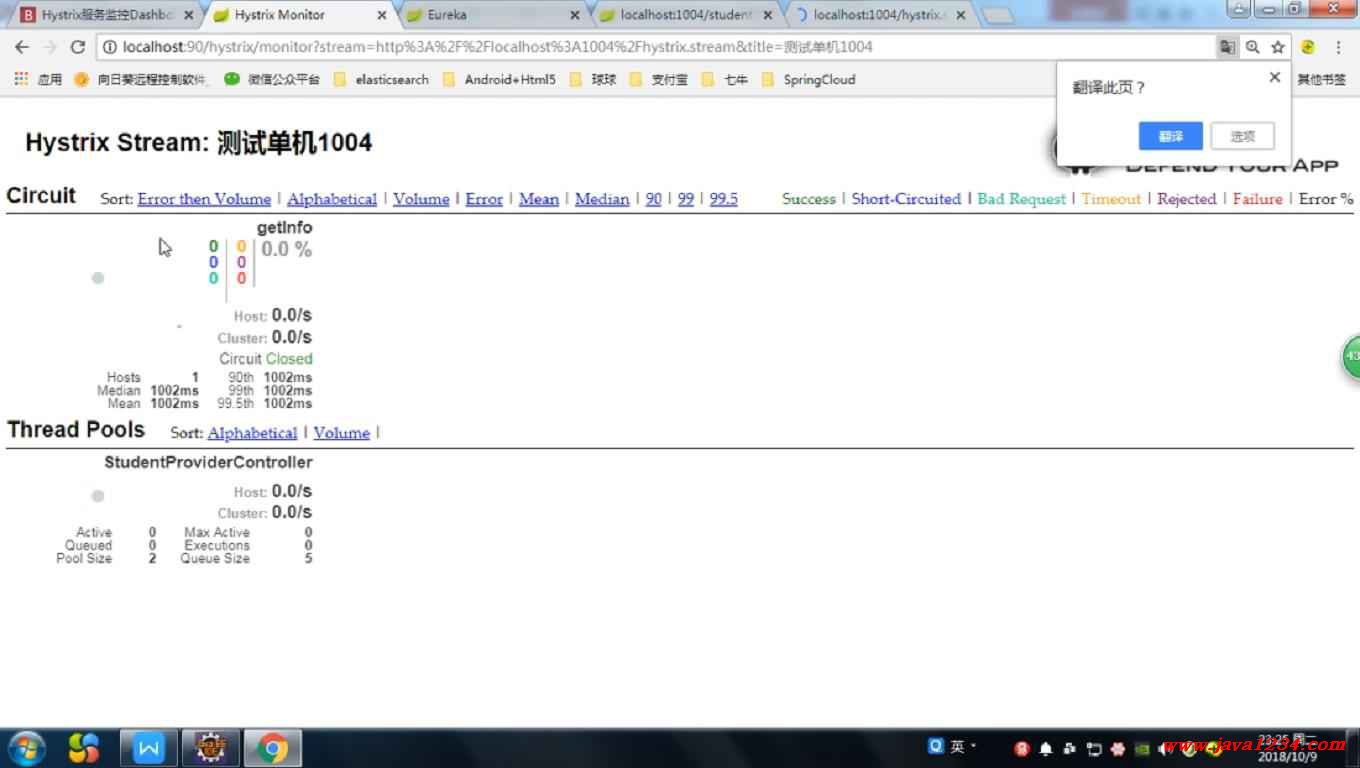Image resolution: width=1360 pixels, height=768 pixels.
Task: Click the Timeout legend label
Action: tap(1111, 199)
